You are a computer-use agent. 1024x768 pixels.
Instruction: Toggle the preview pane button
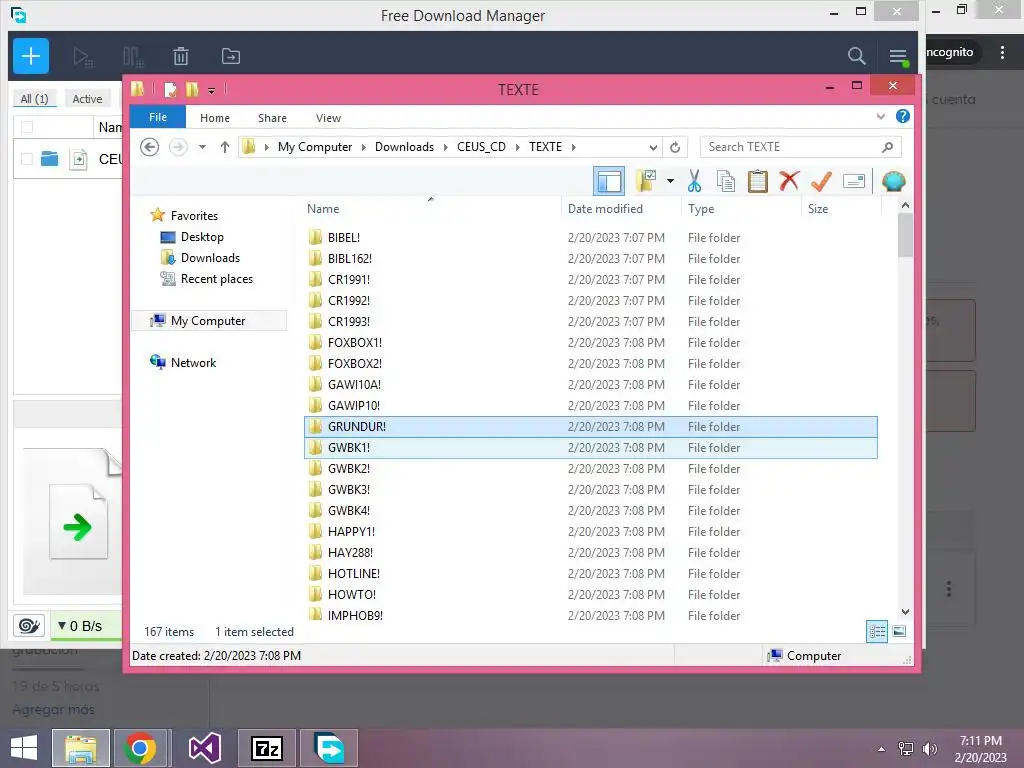[x=609, y=182]
